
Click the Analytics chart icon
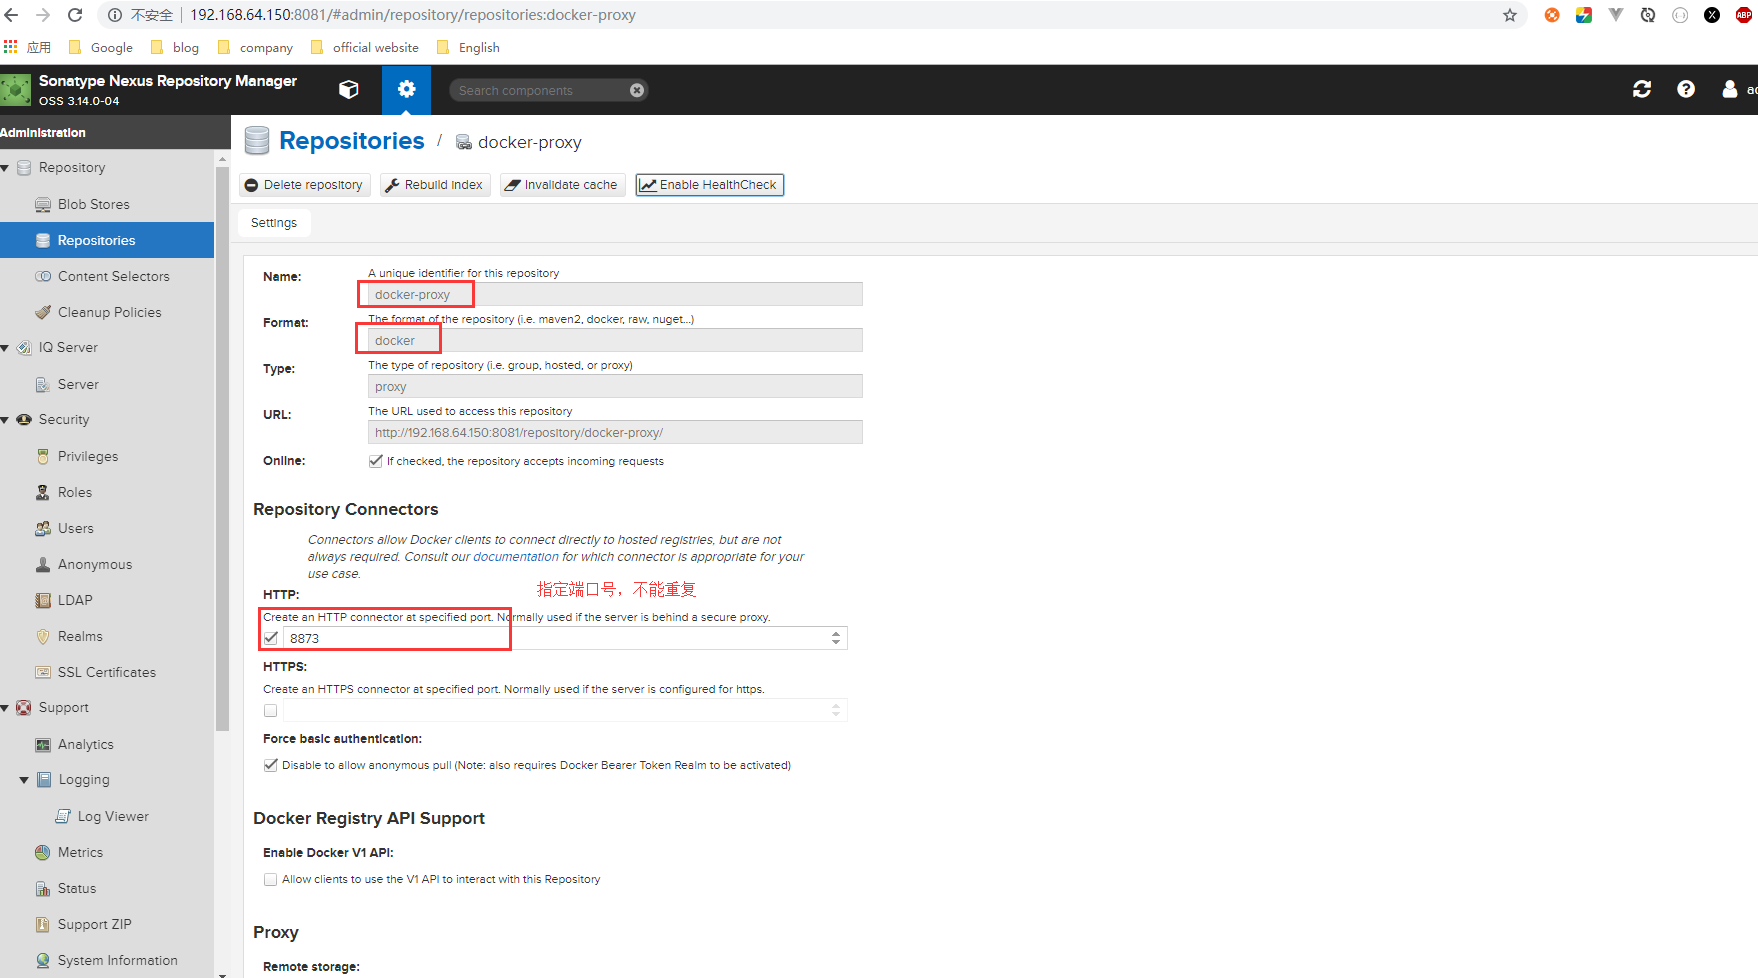[43, 744]
